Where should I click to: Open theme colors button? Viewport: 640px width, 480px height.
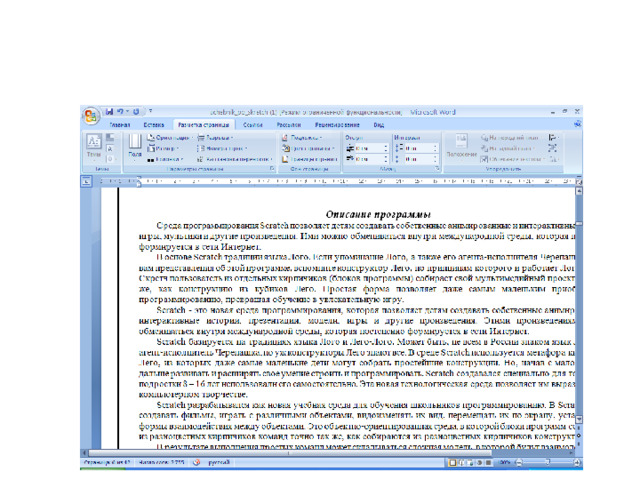tap(110, 138)
